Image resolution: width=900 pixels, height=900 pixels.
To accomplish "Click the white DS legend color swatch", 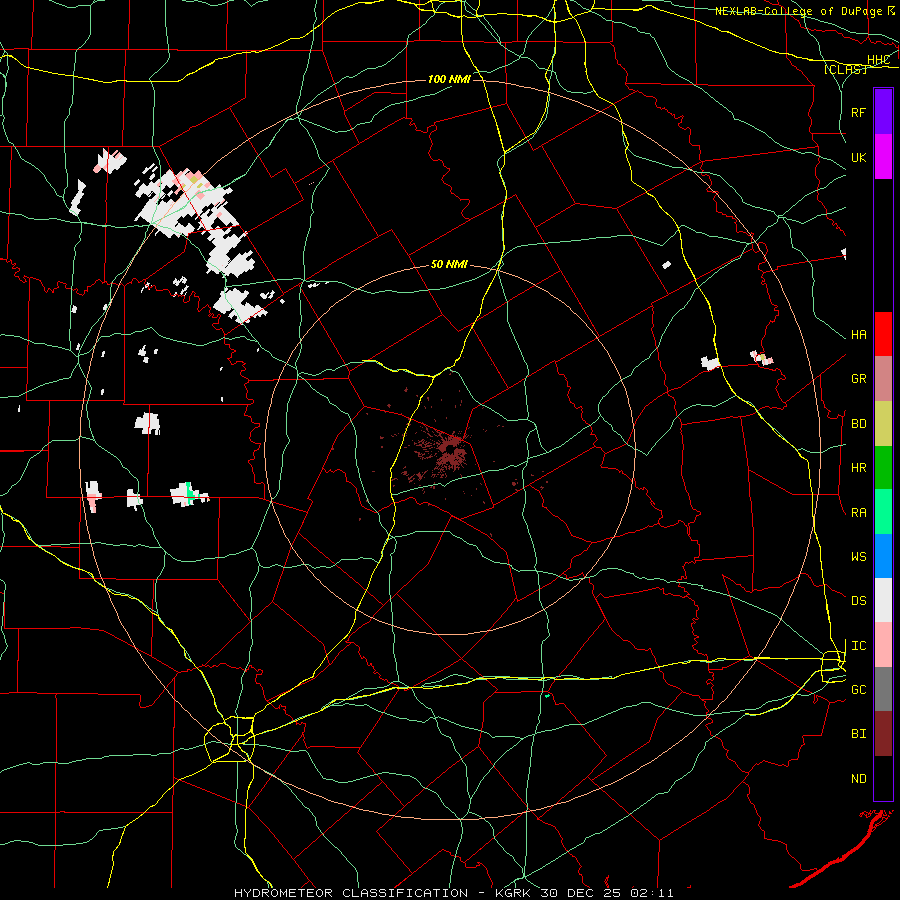I will click(883, 600).
